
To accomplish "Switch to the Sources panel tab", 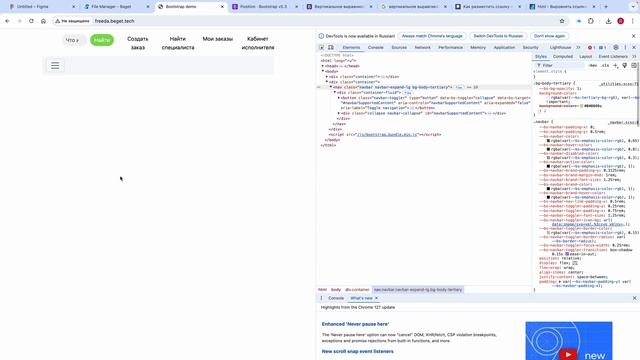I will tap(399, 48).
